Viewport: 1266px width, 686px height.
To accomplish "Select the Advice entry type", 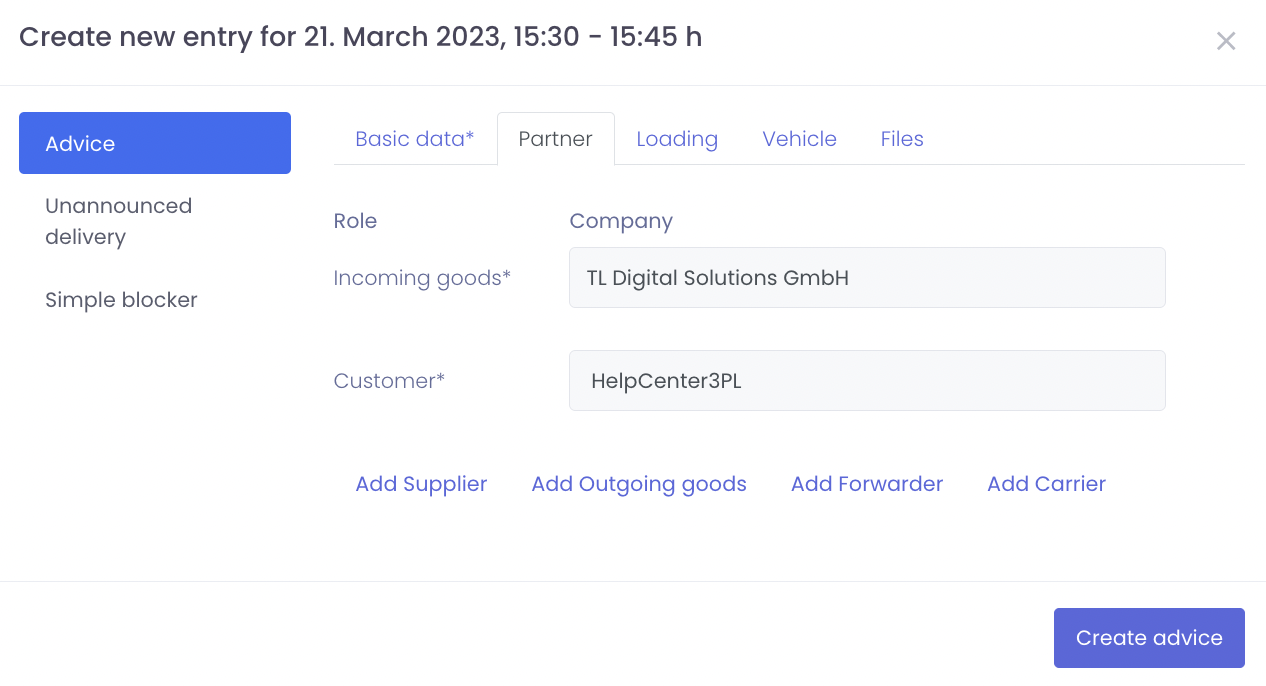I will pyautogui.click(x=155, y=143).
